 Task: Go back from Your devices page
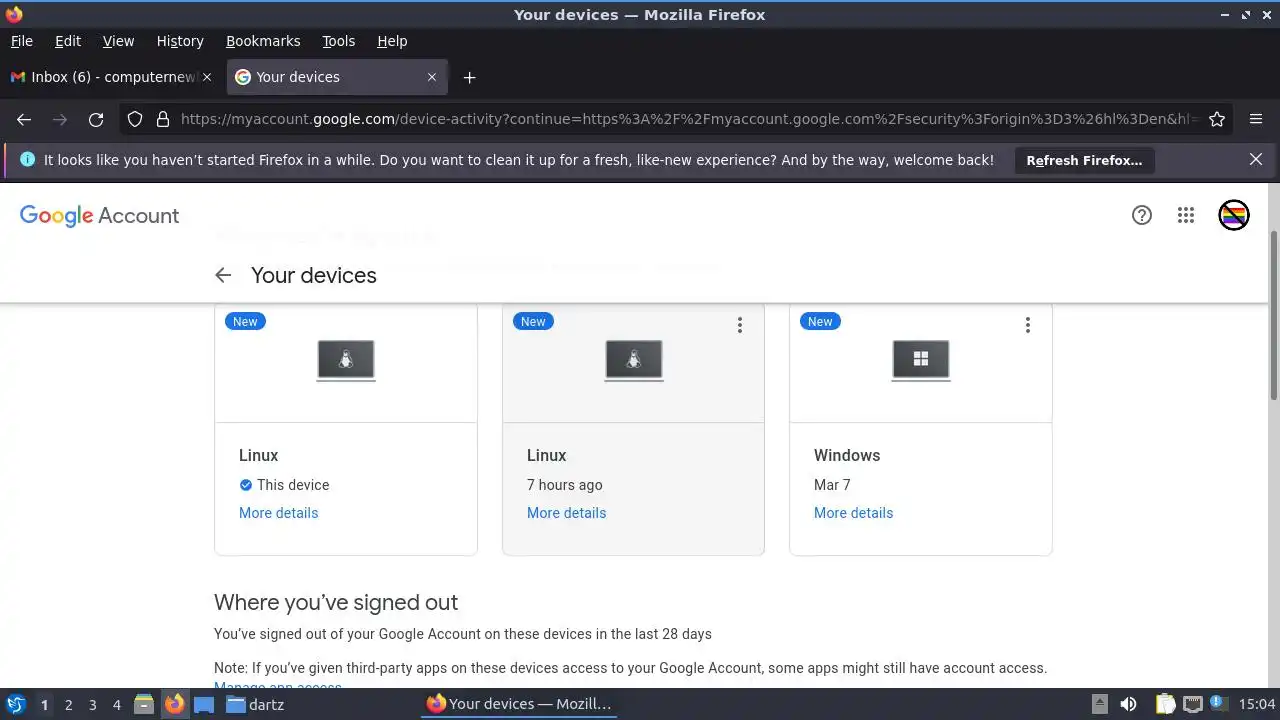click(x=223, y=275)
